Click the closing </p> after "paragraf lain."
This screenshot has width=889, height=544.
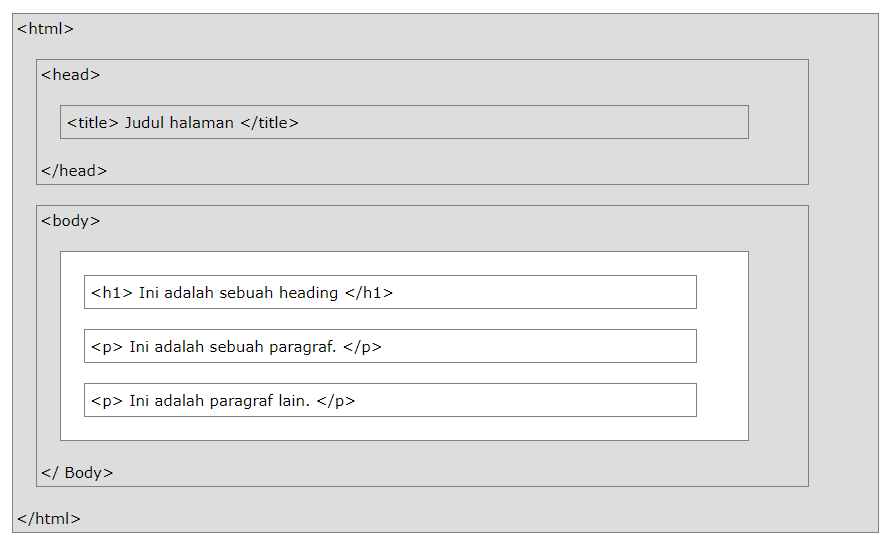coord(336,401)
